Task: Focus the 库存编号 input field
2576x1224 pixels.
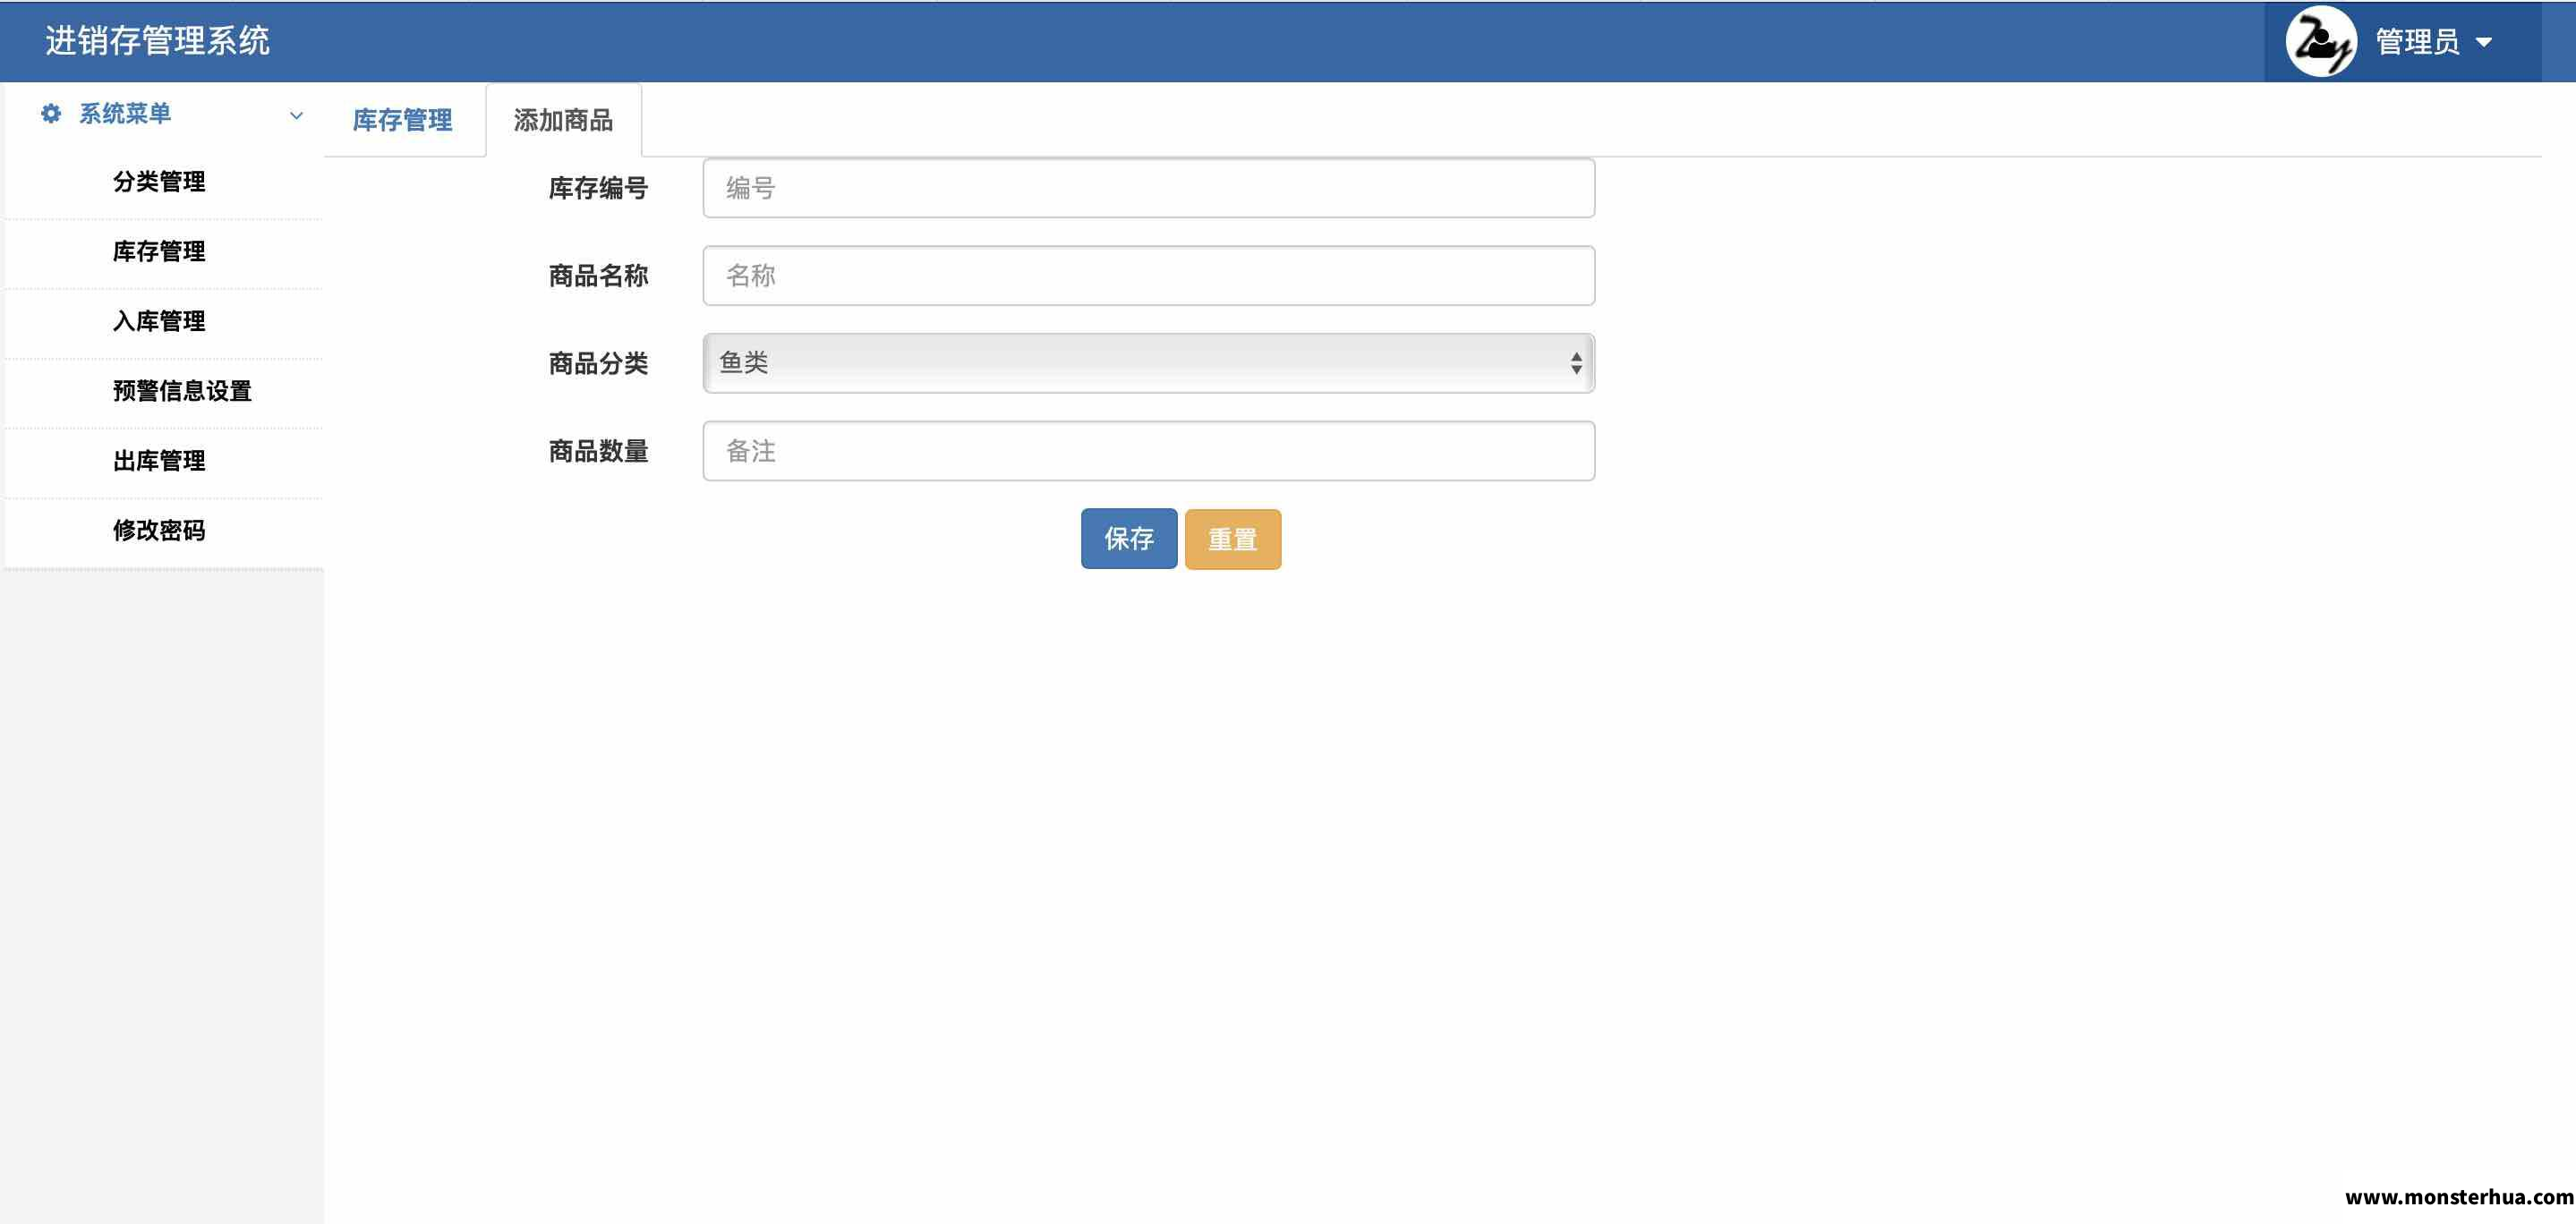Action: point(1148,188)
